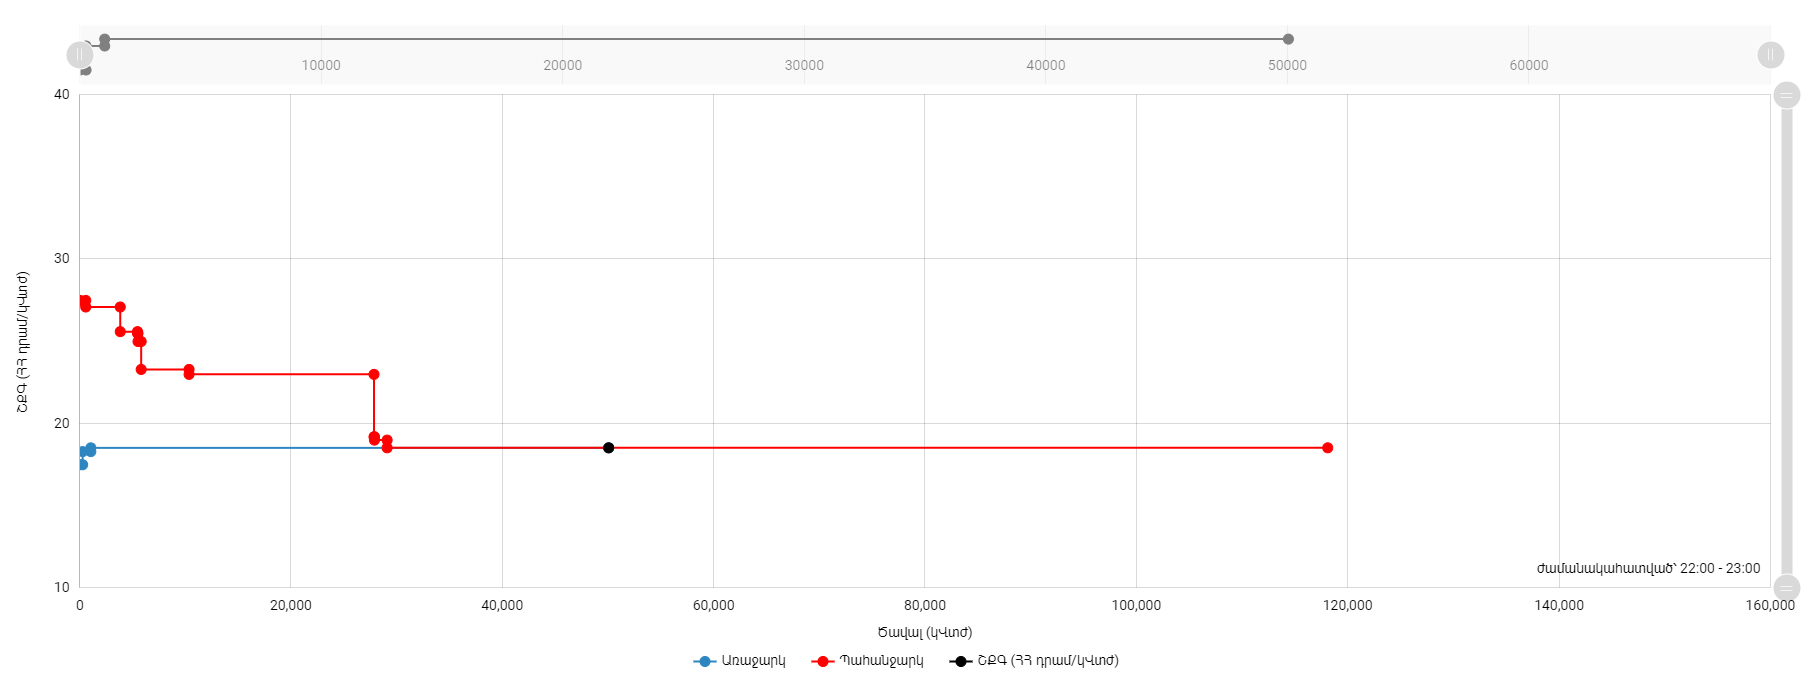Toggle the blue Առաջարկ series in legend
The height and width of the screenshot is (696, 1818).
739,661
